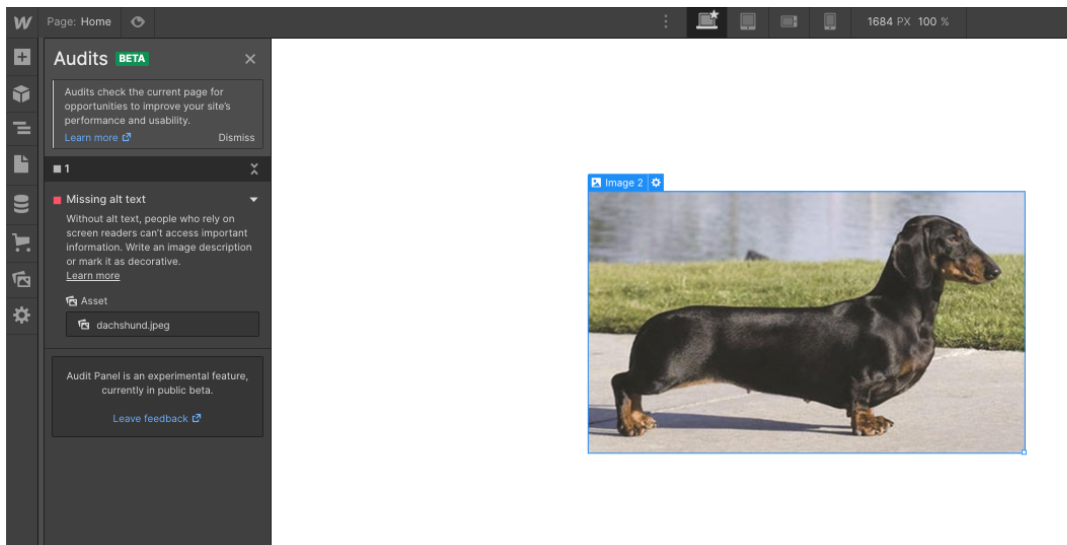Image resolution: width=1067 pixels, height=545 pixels.
Task: Open the Navigator panel
Action: click(22, 128)
